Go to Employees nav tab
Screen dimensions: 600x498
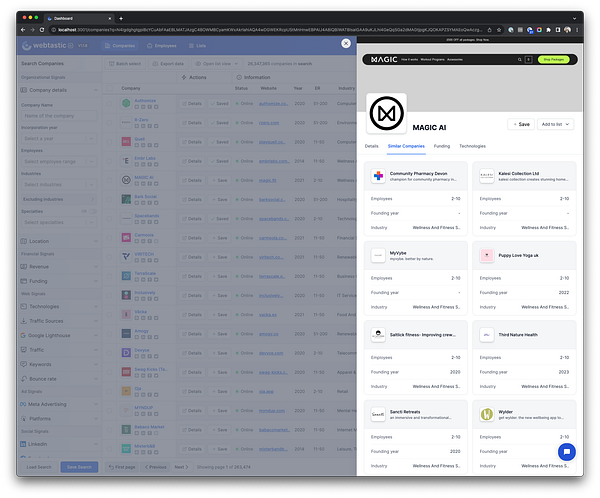pyautogui.click(x=161, y=46)
